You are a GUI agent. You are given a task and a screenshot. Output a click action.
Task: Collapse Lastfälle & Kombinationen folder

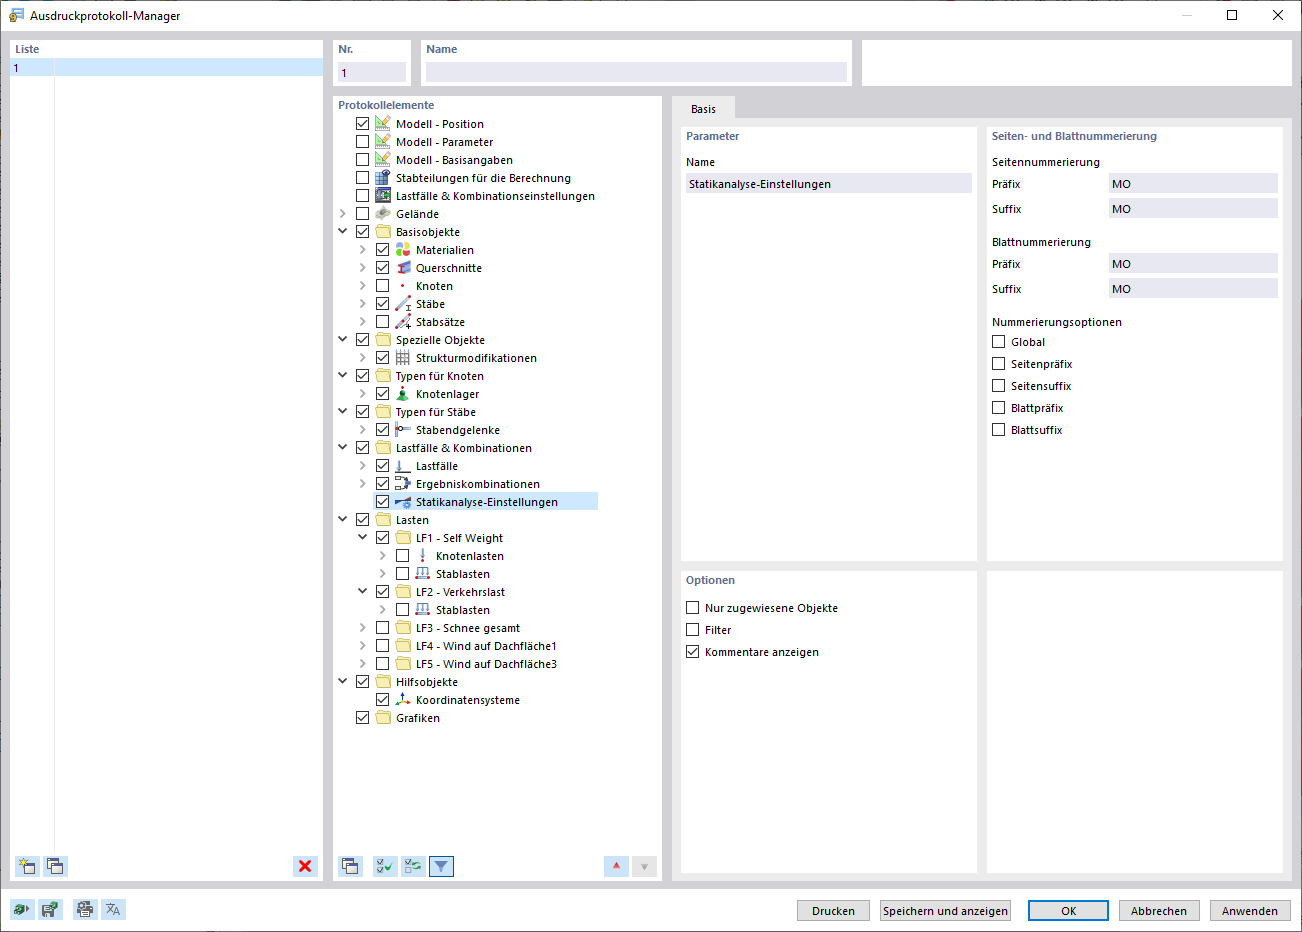click(x=343, y=448)
